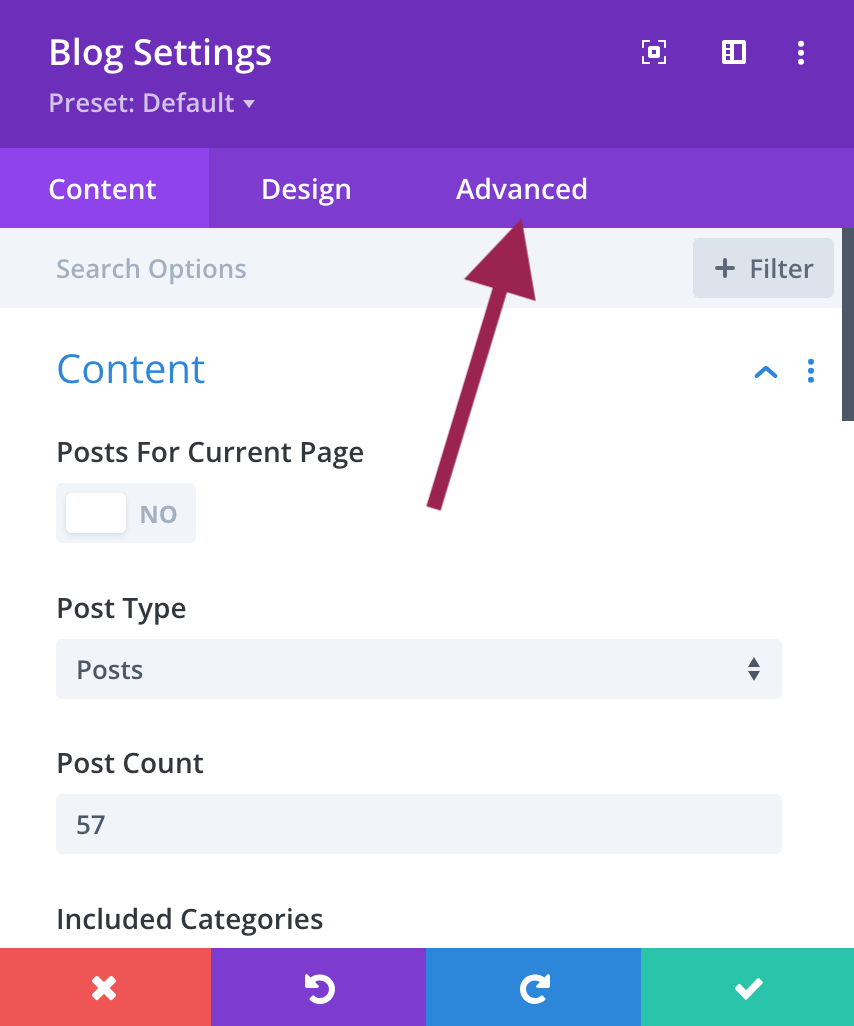
Task: Click the Post Count input field
Action: tap(418, 824)
